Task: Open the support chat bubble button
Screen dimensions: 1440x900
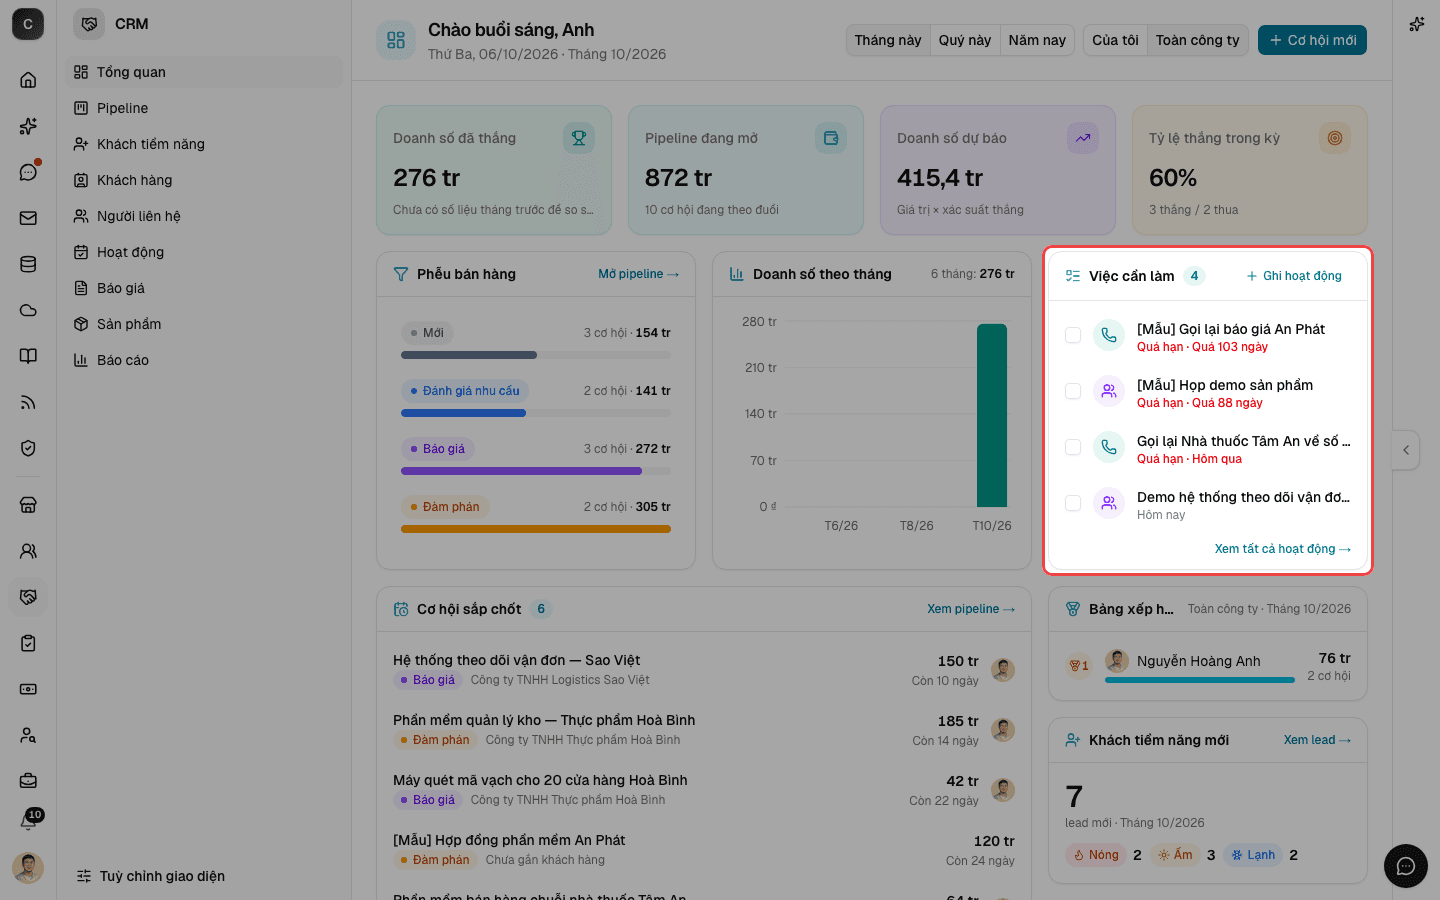Action: point(1405,866)
